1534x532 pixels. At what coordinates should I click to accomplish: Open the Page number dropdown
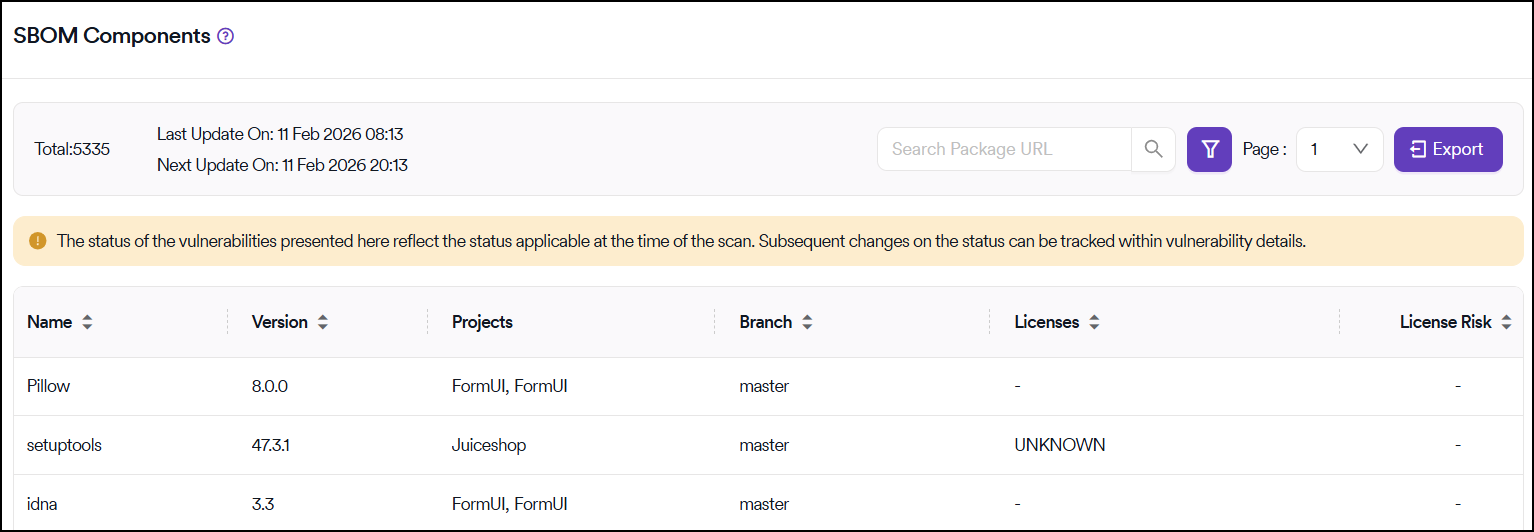[x=1339, y=149]
